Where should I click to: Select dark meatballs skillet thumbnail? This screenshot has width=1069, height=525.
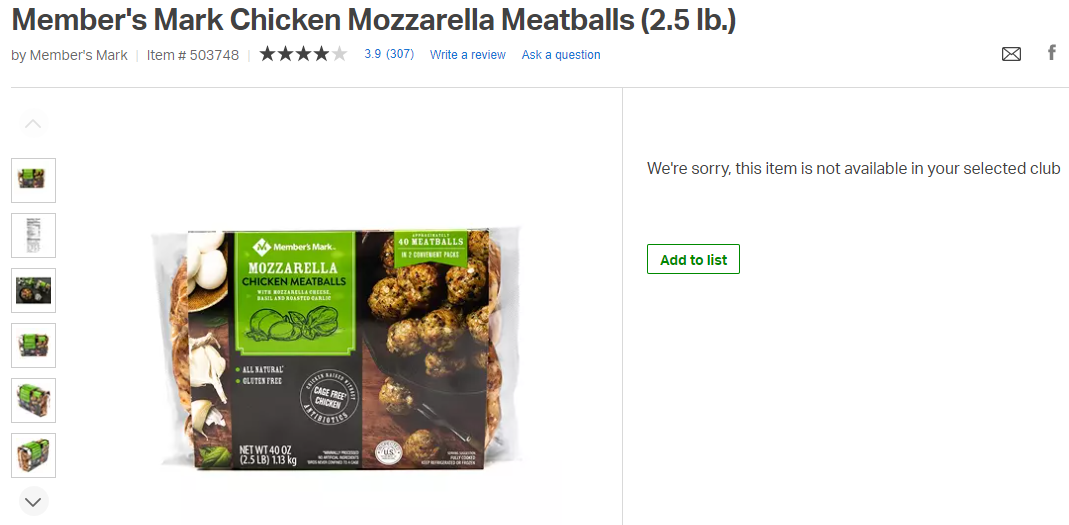(33, 290)
